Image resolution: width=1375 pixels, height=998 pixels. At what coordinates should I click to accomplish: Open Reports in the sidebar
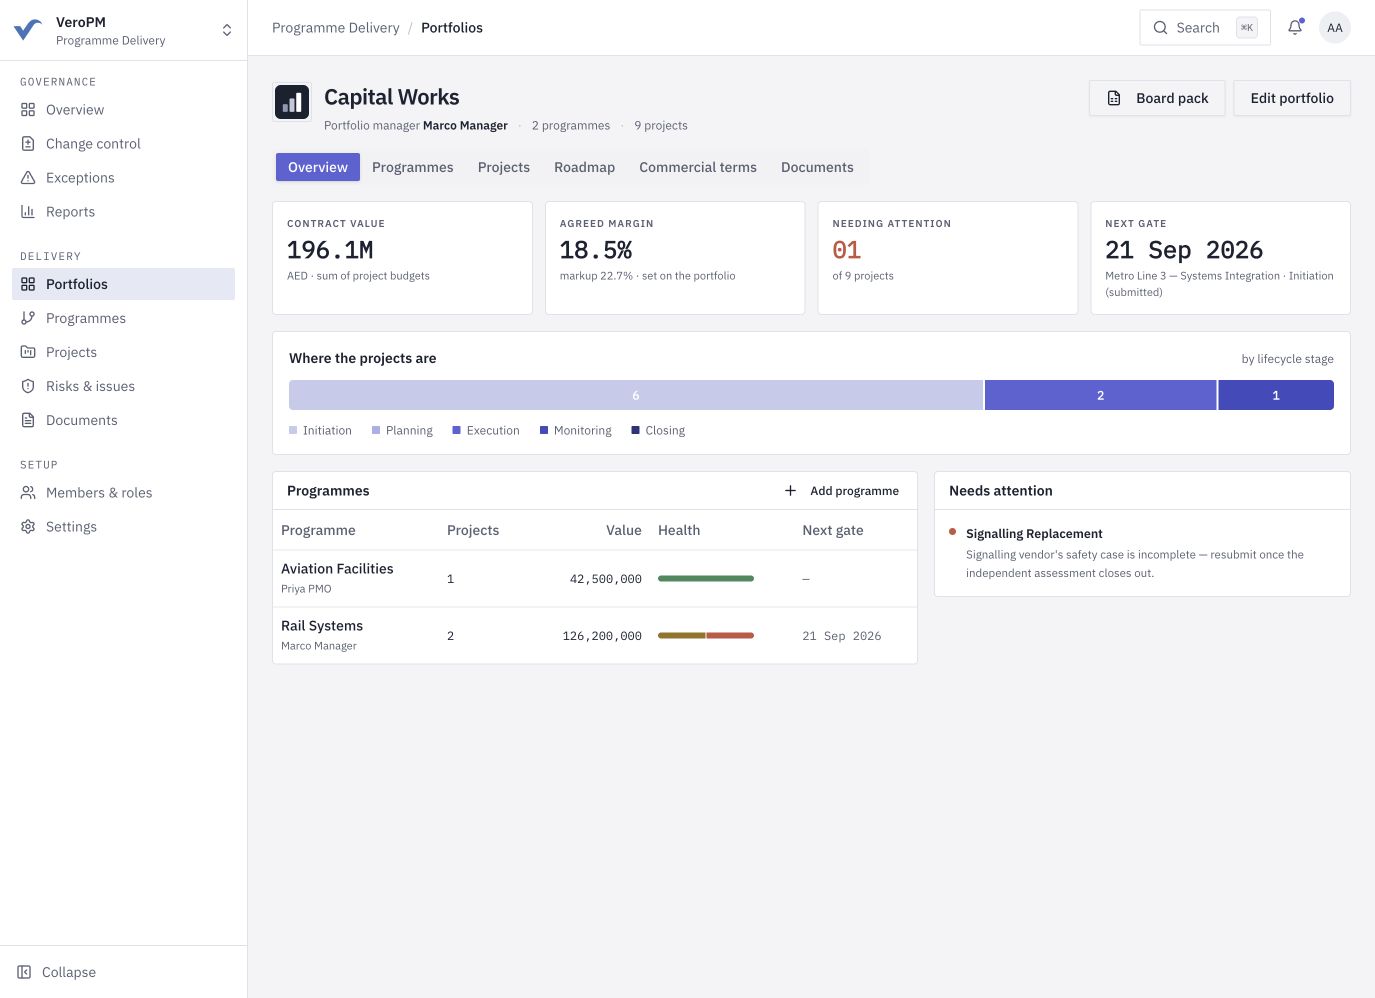tap(124, 212)
